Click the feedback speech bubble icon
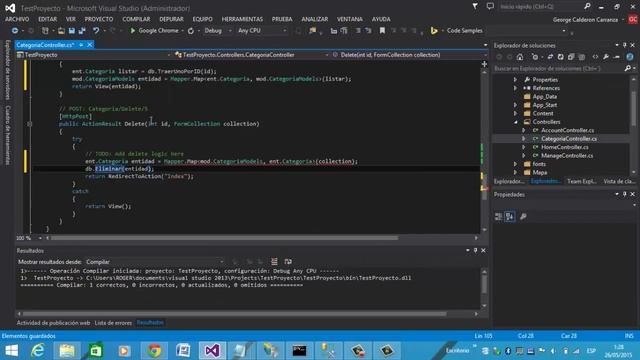Screen dimensions: 640x360 (490, 6)
